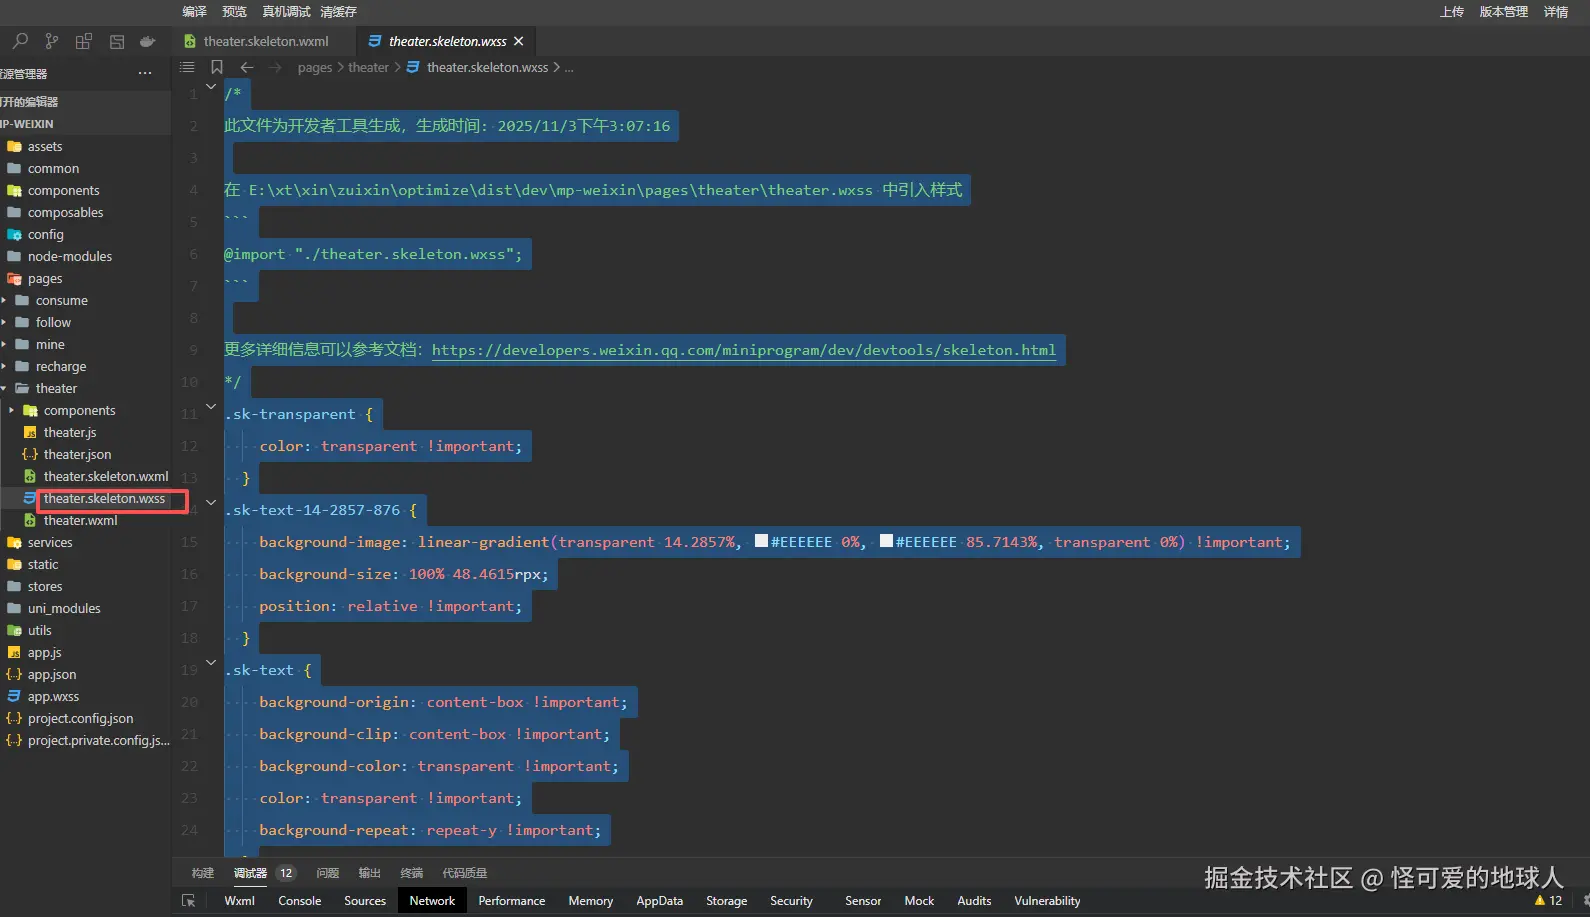Image resolution: width=1590 pixels, height=917 pixels.
Task: Open the Storage tab
Action: pos(727,901)
